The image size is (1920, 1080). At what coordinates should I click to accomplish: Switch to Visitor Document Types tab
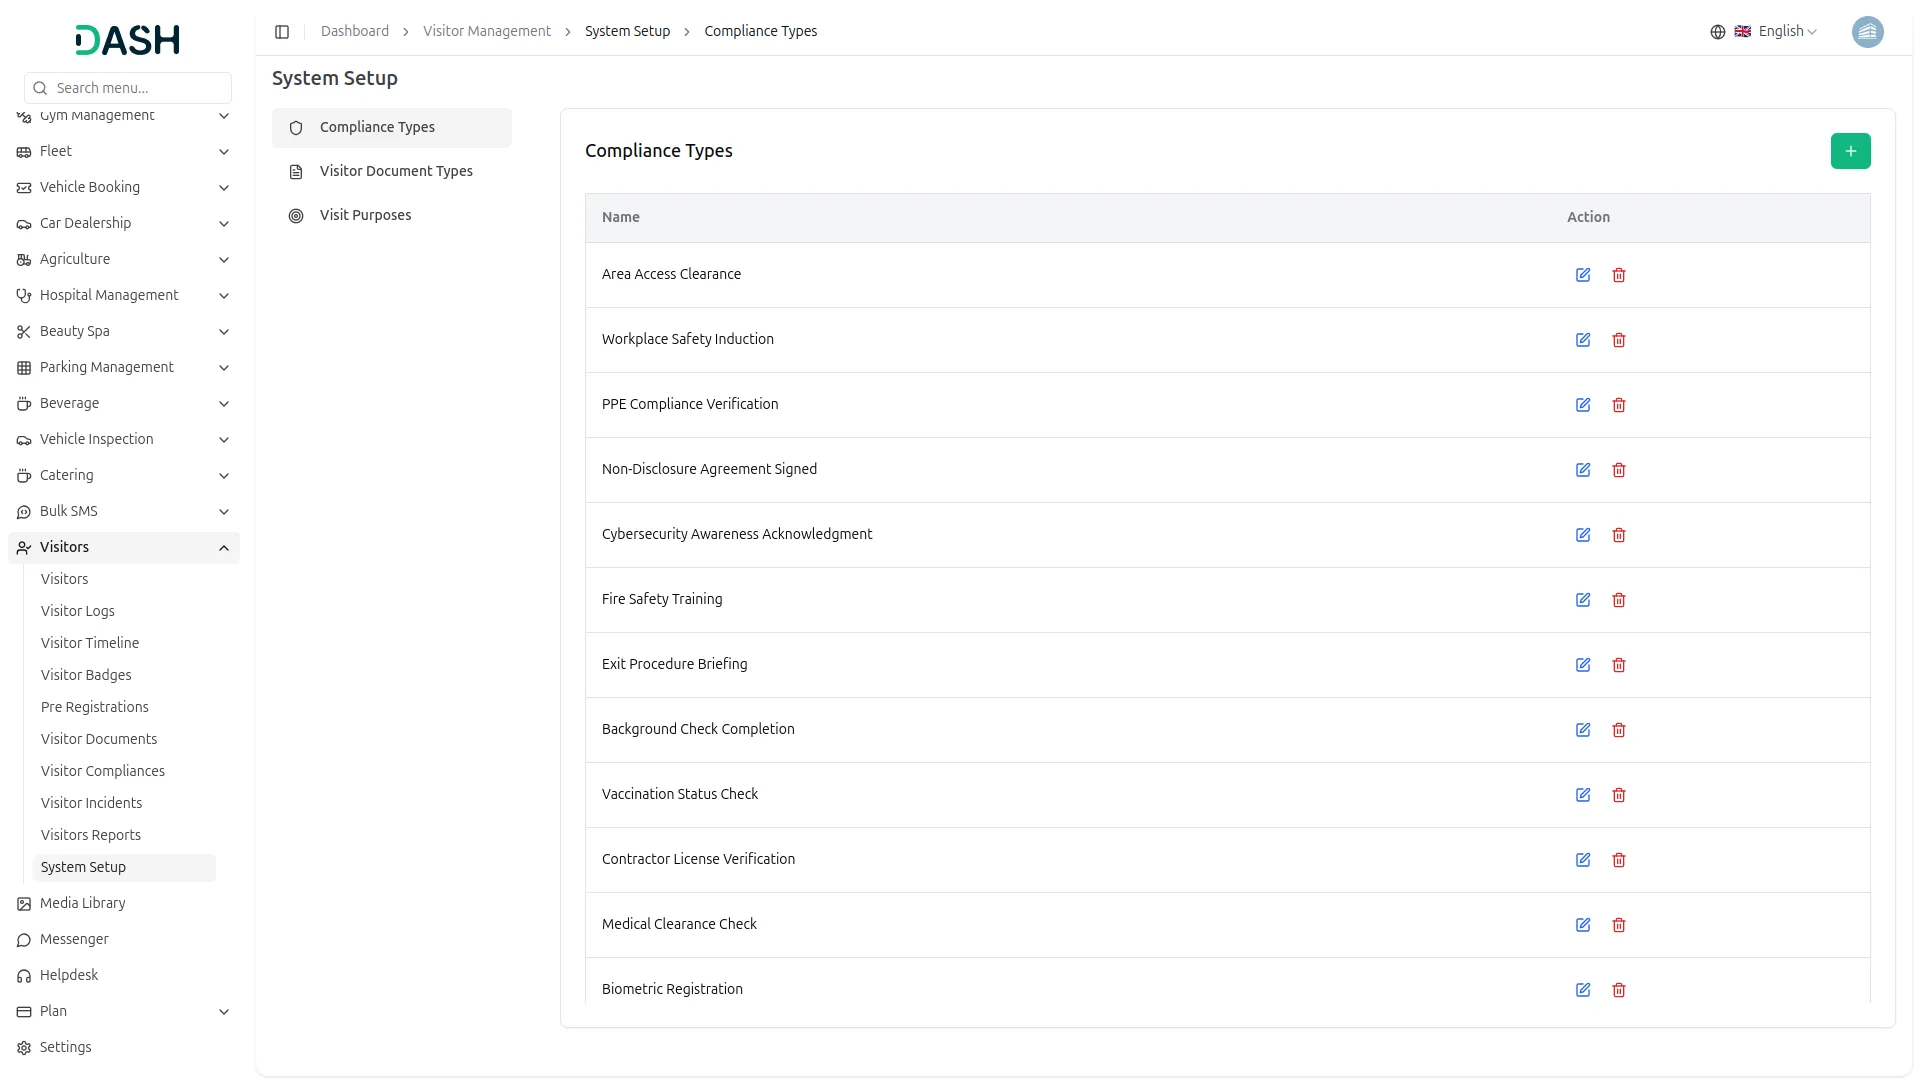(392, 172)
